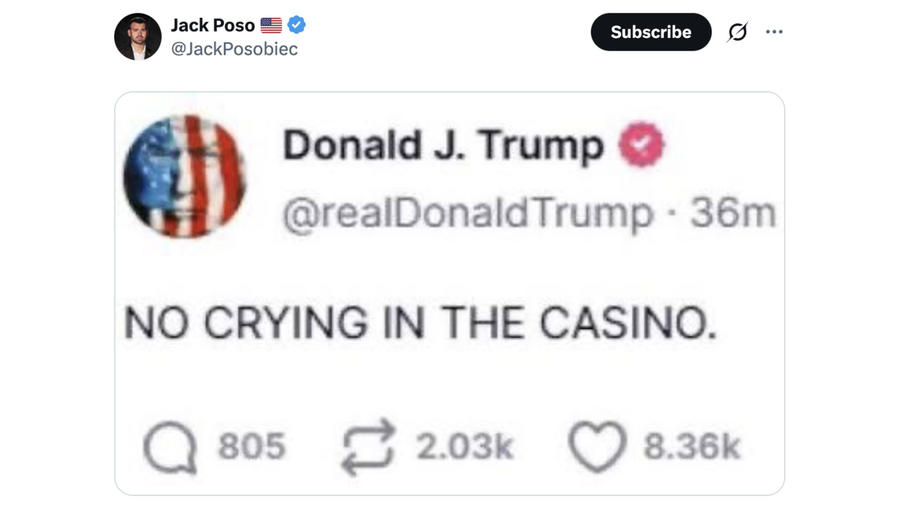The width and height of the screenshot is (900, 506).
Task: Click the retweet arrows icon
Action: click(x=368, y=447)
